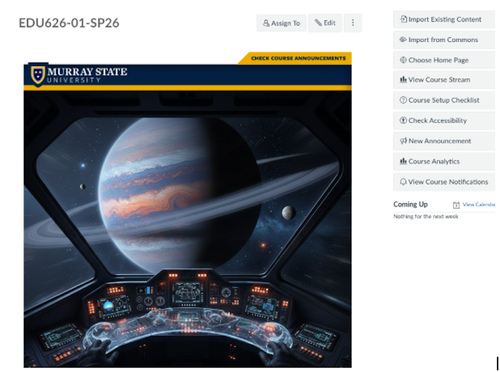500x372 pixels.
Task: Open View Course Notifications
Action: click(x=444, y=182)
